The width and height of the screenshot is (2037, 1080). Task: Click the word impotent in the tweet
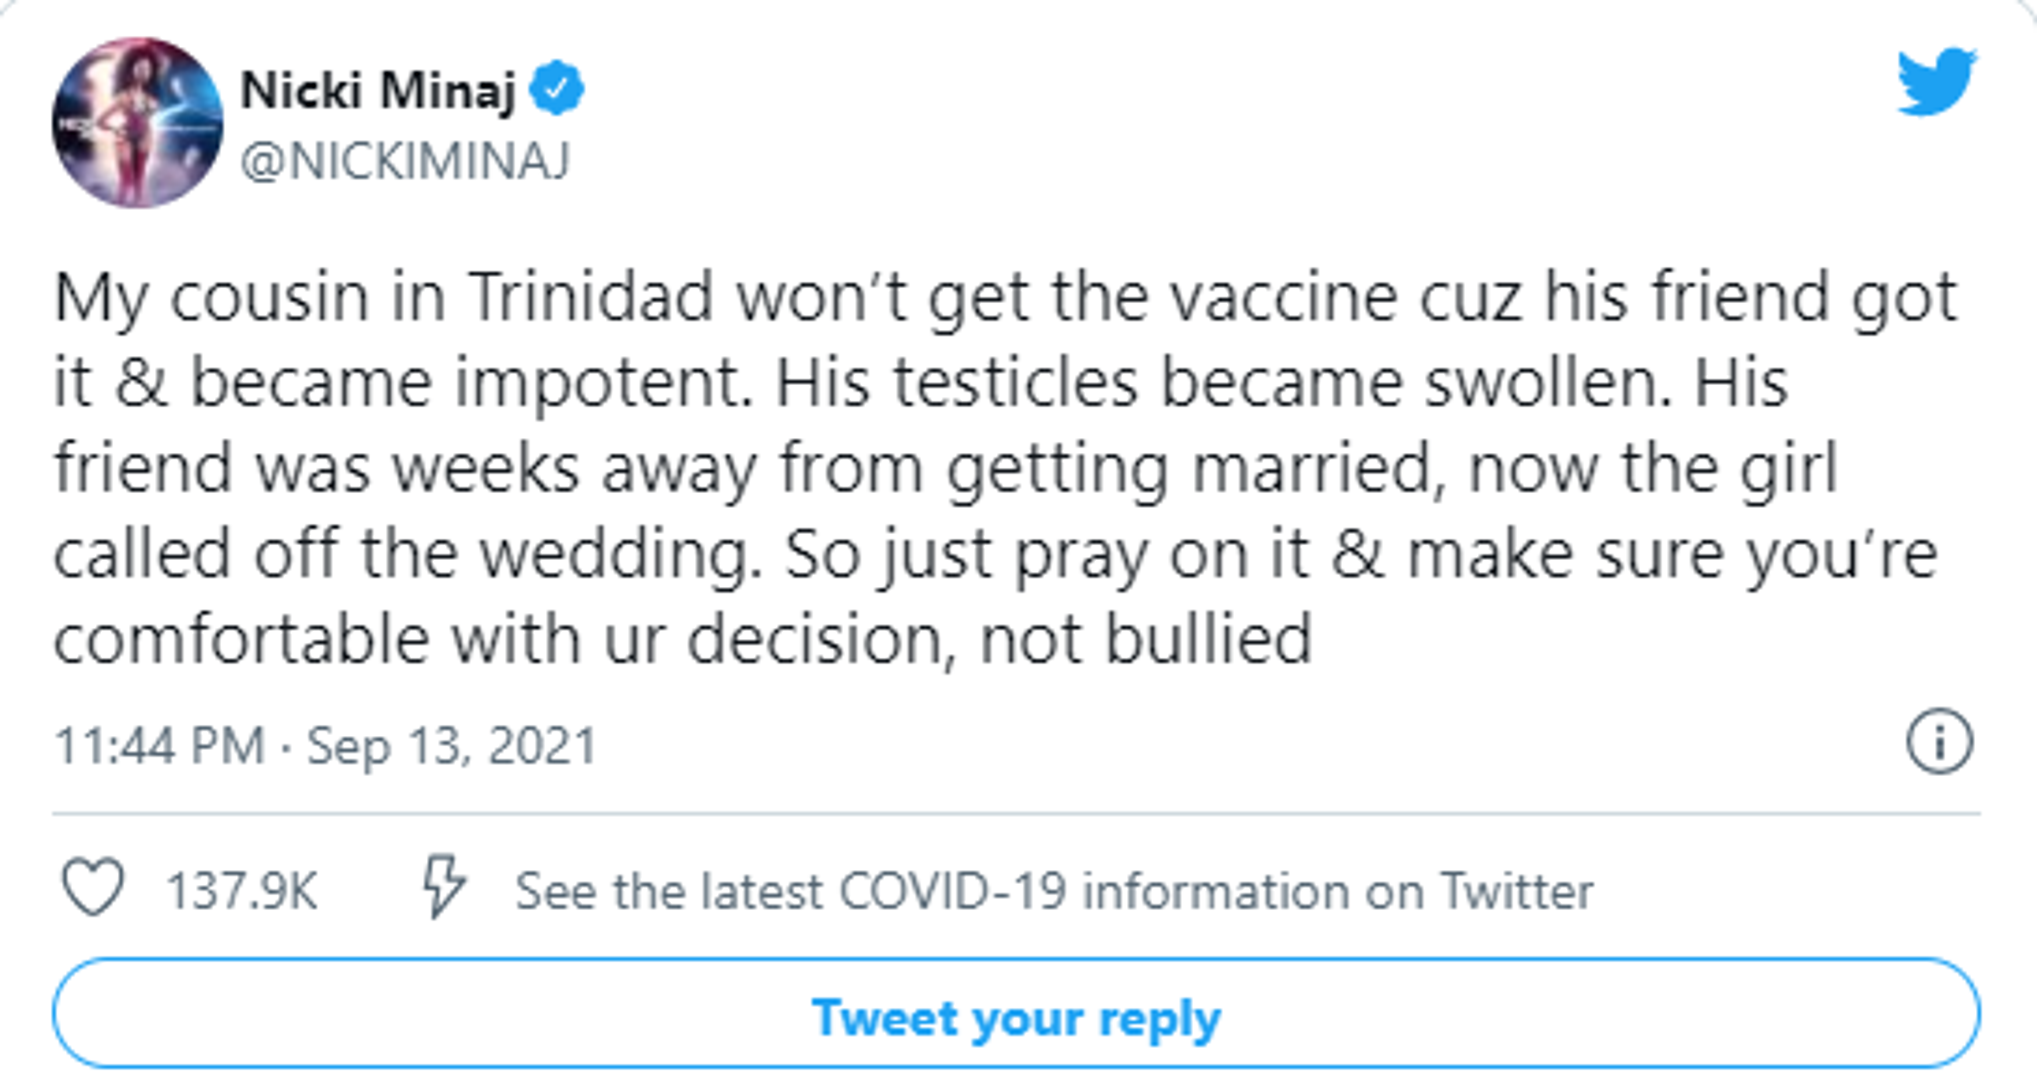[603, 384]
